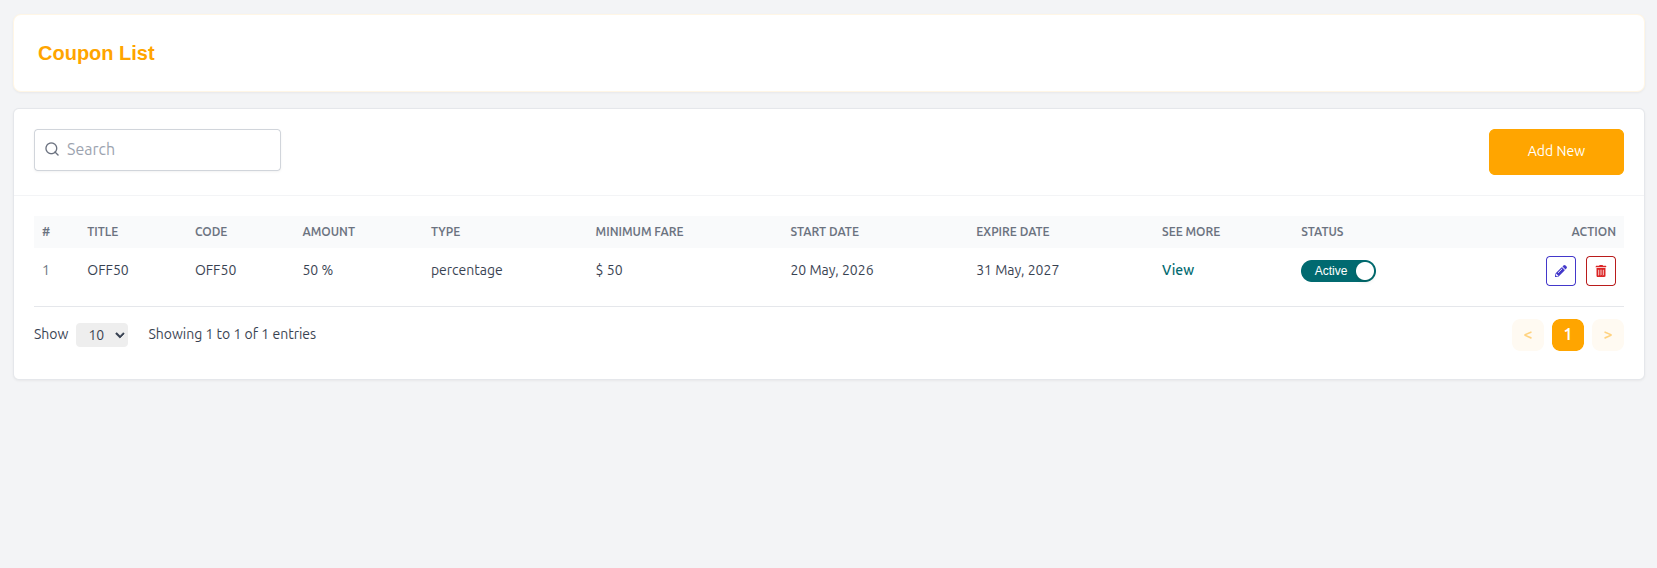Screen dimensions: 1657x568
Task: Focus the Search input field
Action: point(157,150)
